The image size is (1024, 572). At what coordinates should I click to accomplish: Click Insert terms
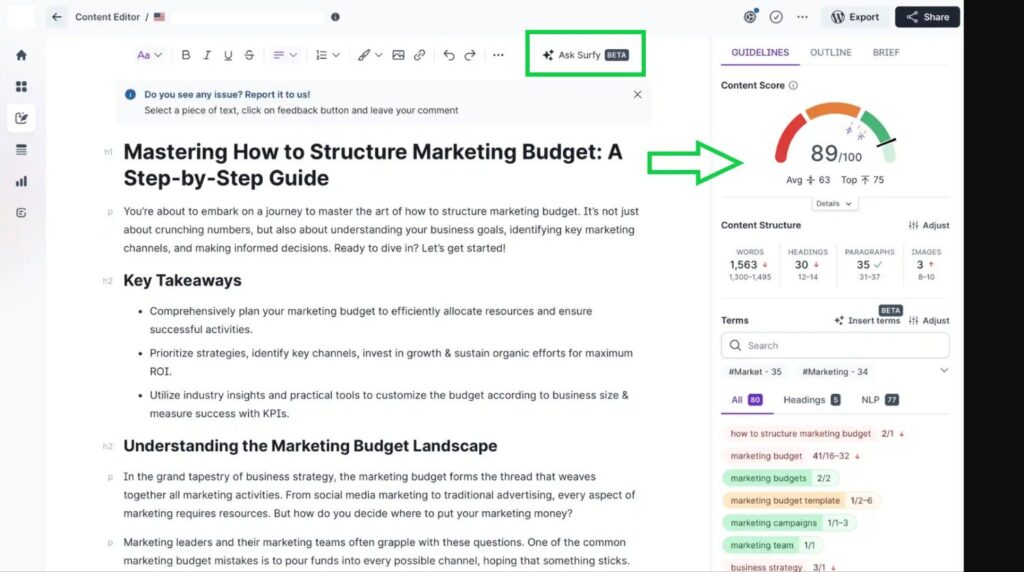click(x=867, y=321)
